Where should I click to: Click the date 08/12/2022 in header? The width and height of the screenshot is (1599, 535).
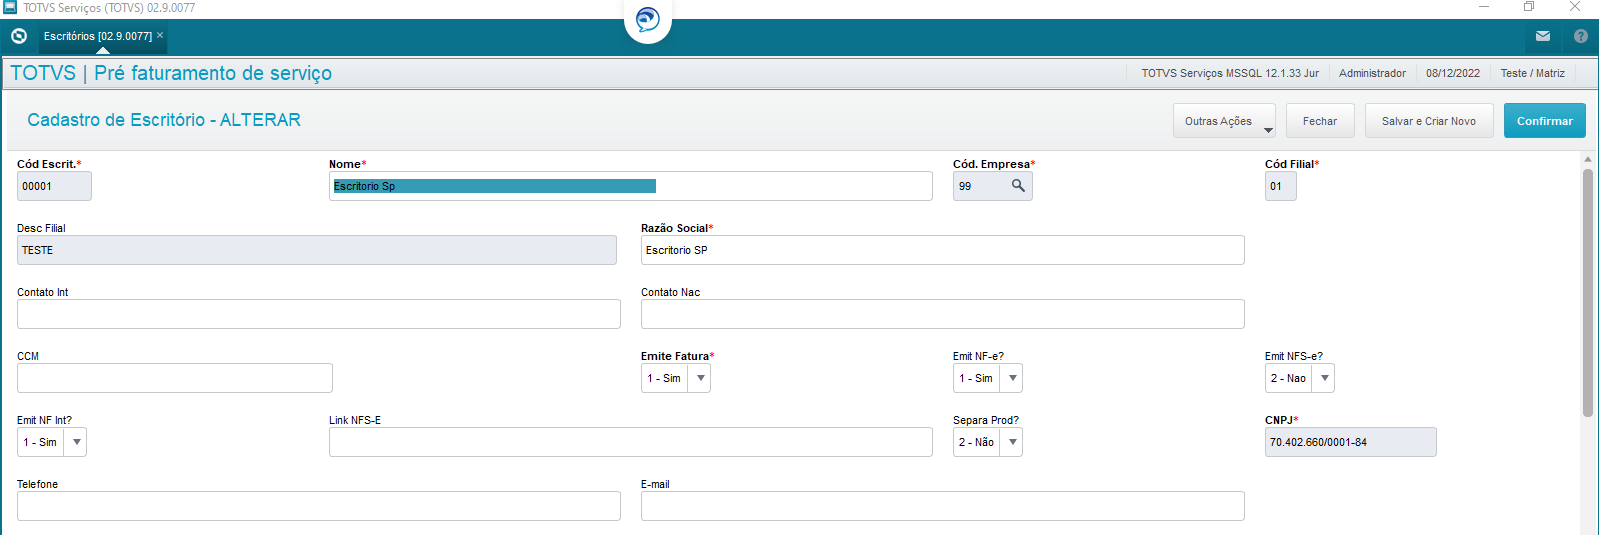[x=1453, y=73]
